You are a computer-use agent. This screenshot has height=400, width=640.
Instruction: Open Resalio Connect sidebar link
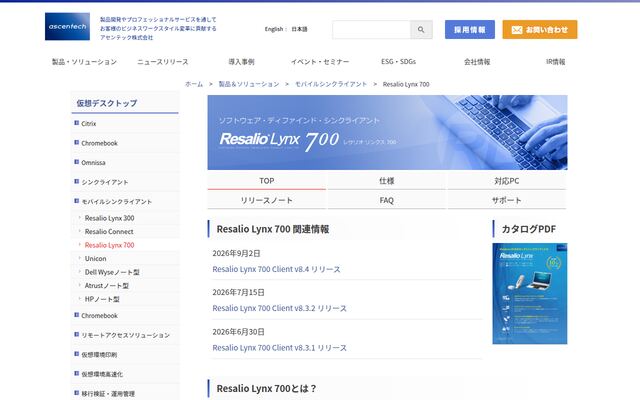point(109,231)
